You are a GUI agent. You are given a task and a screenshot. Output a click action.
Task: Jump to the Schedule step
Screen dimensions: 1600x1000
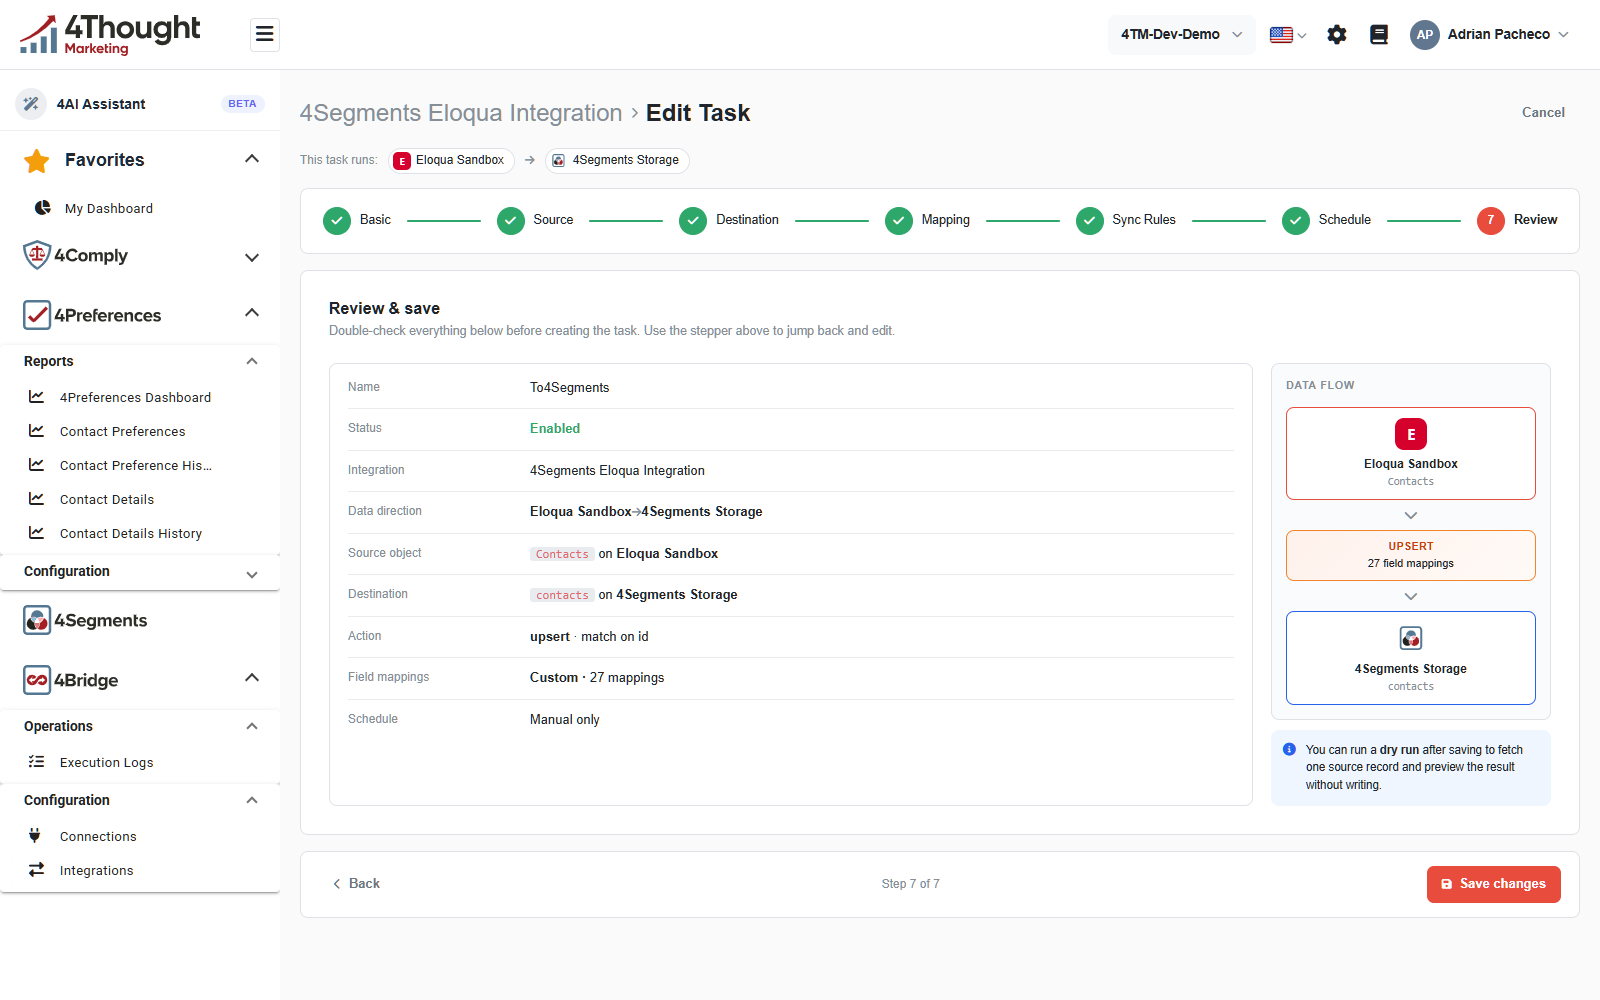(x=1326, y=220)
